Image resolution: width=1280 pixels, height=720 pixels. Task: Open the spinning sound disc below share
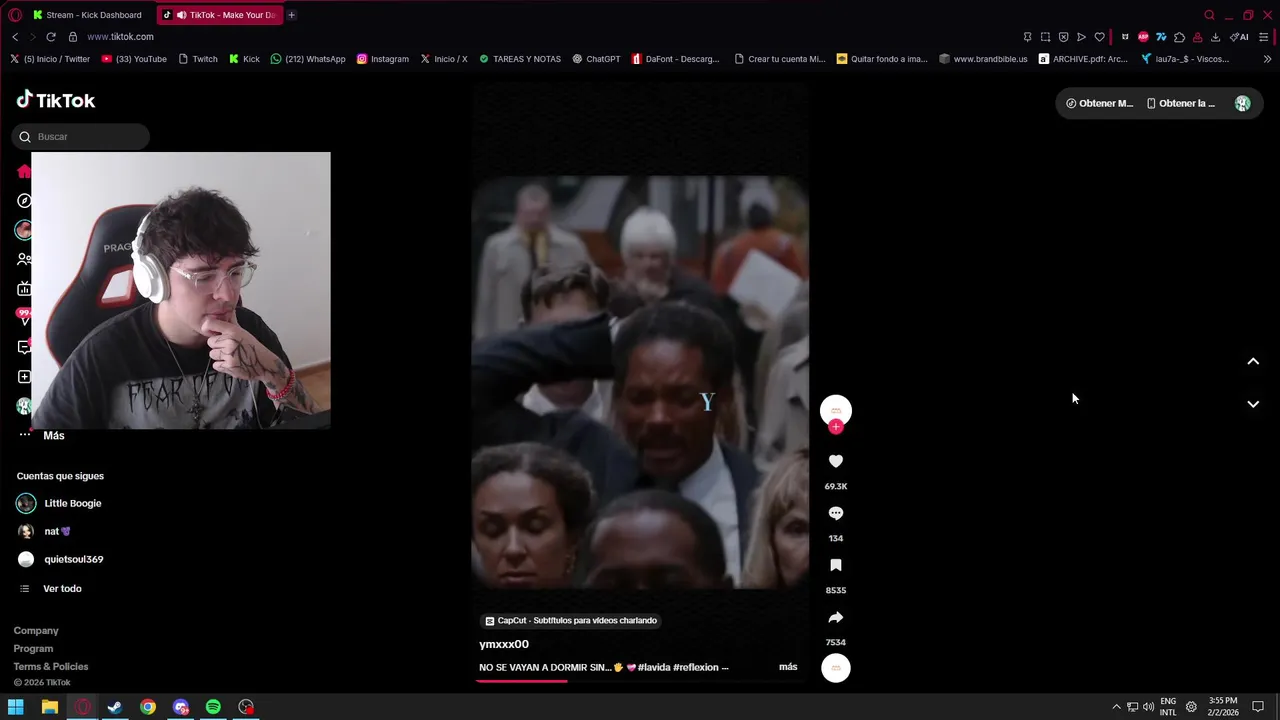click(x=836, y=668)
